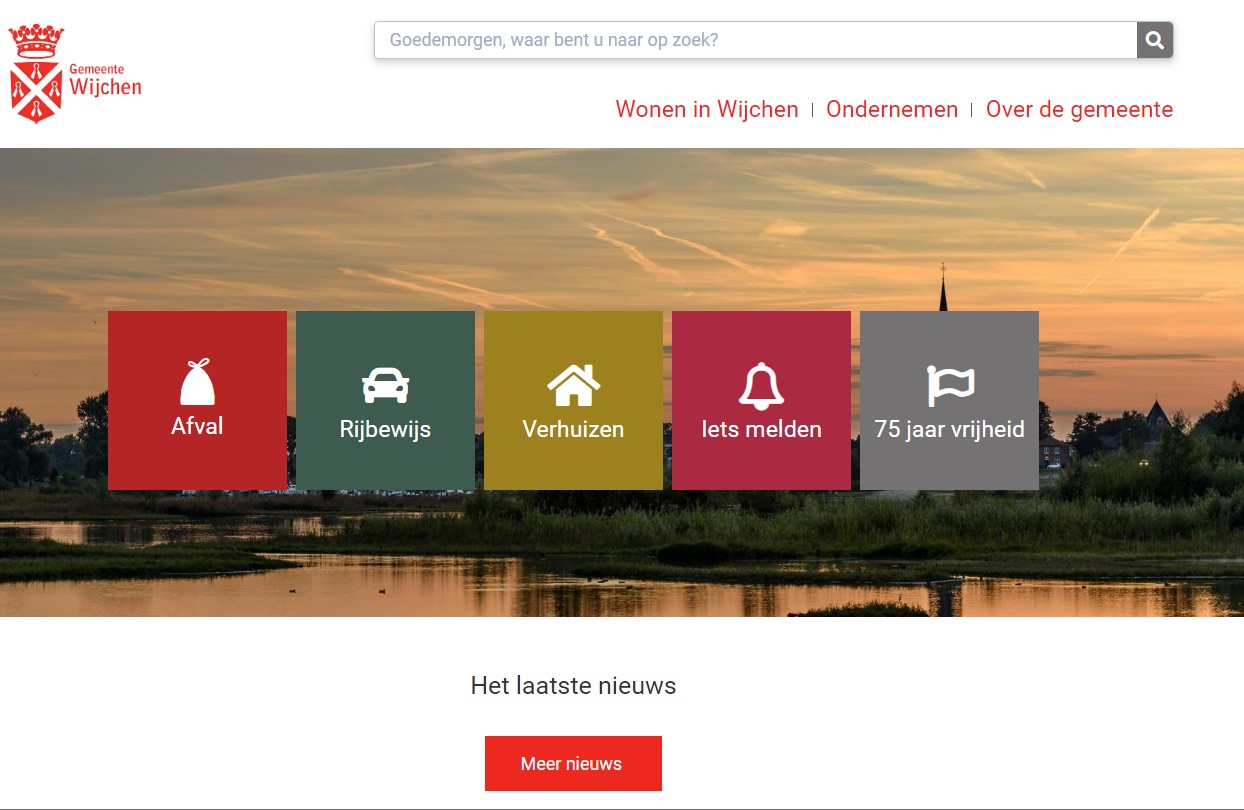Click the car icon on the Rijbewijs tile

pos(385,385)
